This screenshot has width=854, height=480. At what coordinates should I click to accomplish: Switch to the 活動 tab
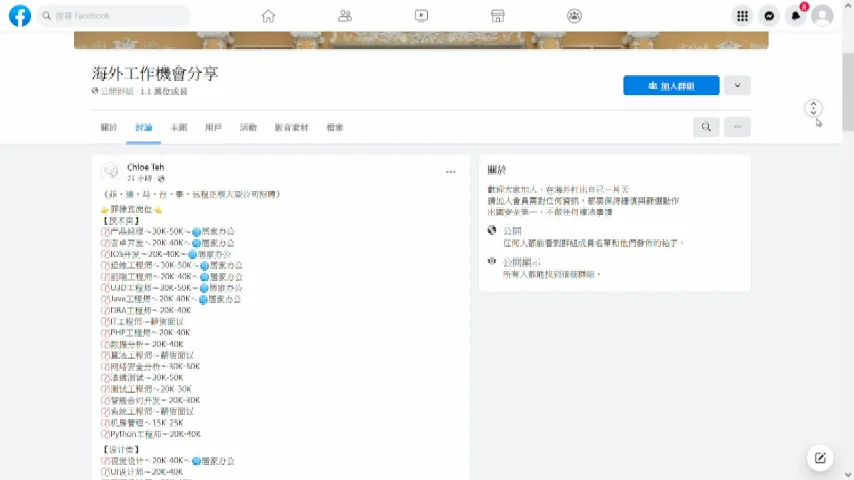pyautogui.click(x=248, y=127)
